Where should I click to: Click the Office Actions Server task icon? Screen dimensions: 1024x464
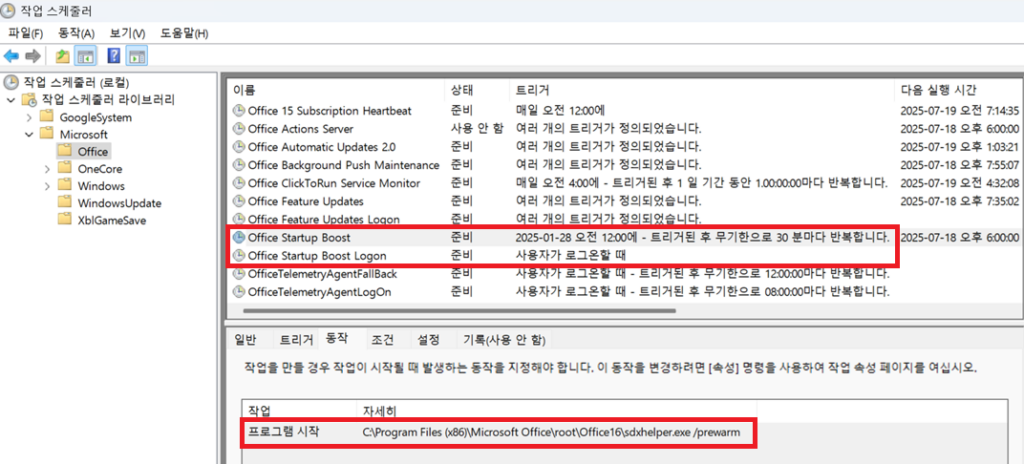click(240, 129)
